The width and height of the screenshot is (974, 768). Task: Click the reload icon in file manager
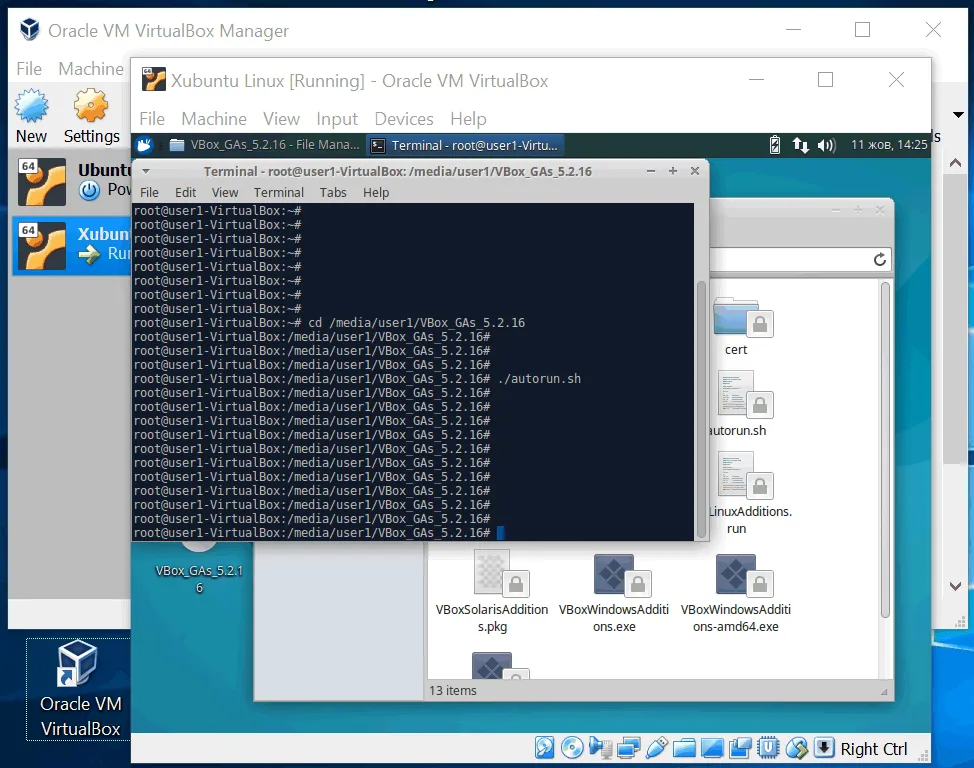pyautogui.click(x=880, y=259)
